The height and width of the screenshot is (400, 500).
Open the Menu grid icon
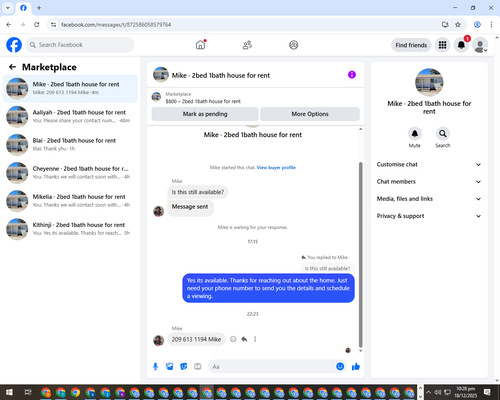(442, 45)
